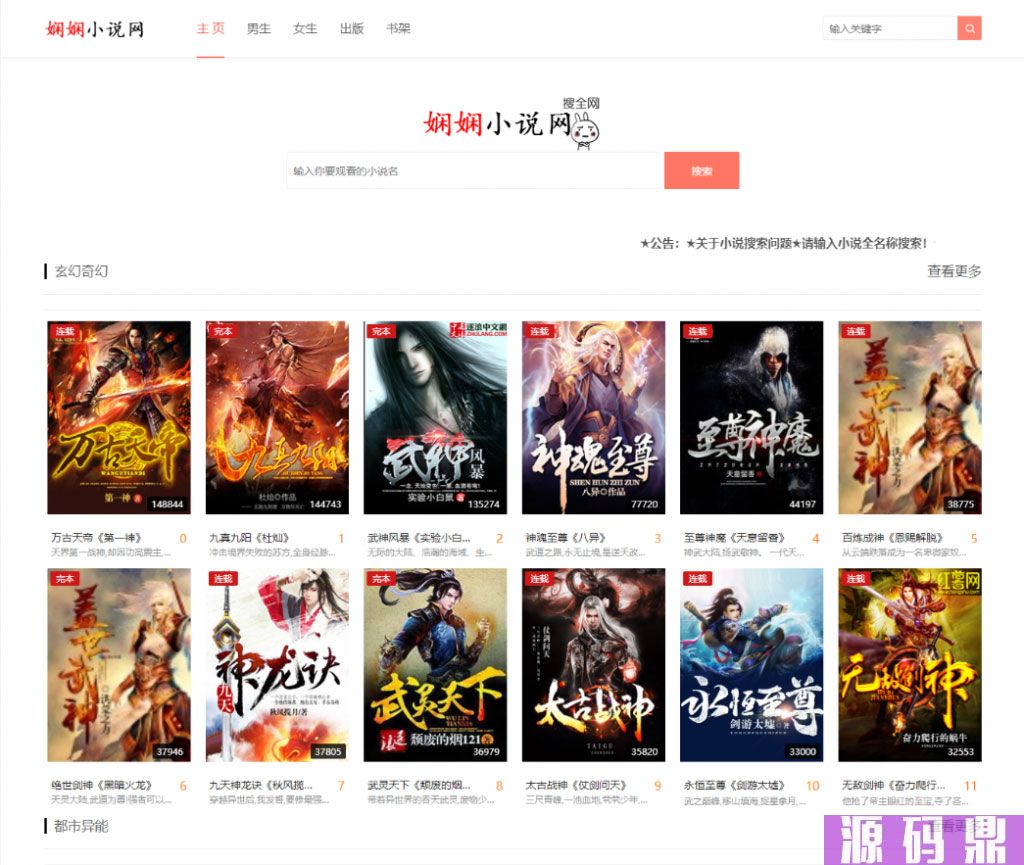
Task: Click title link 永恒至尊《剑游太墟》
Action: tap(734, 785)
